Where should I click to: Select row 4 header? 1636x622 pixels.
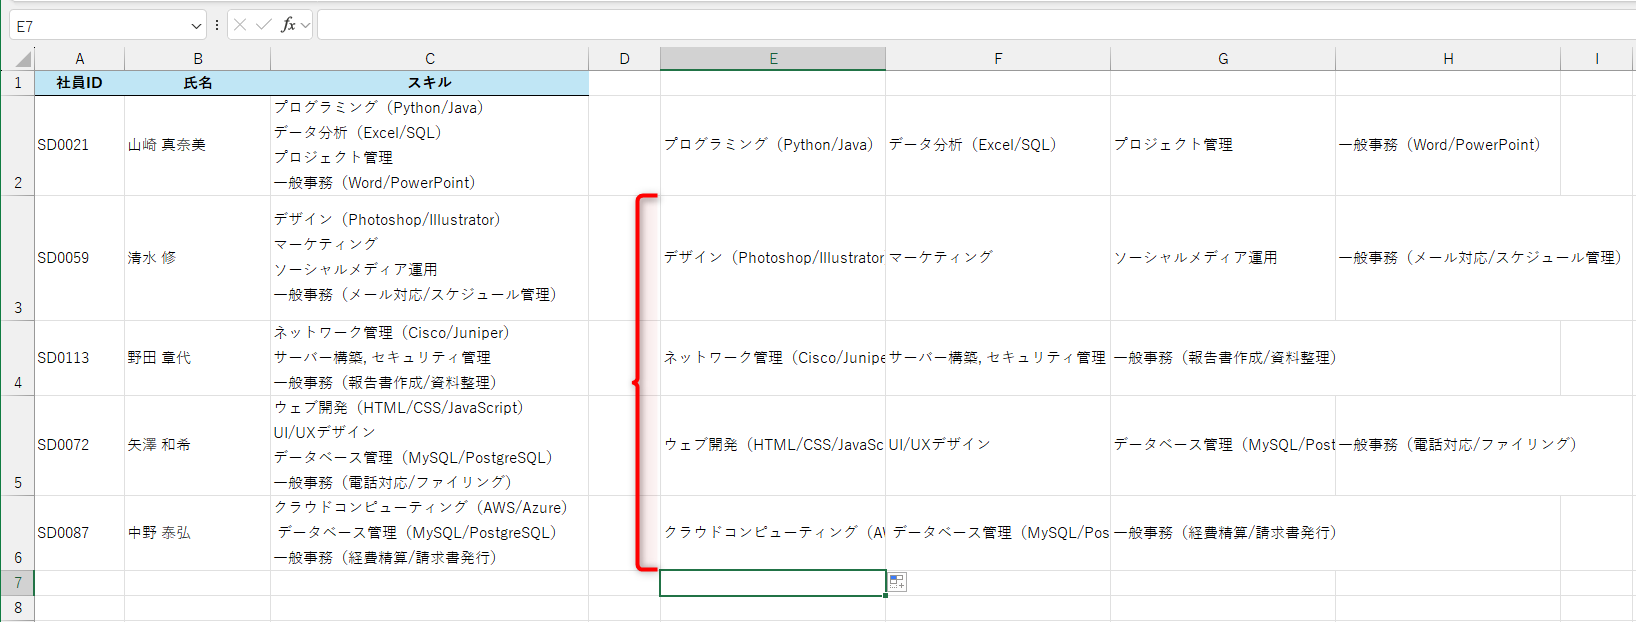coord(17,358)
